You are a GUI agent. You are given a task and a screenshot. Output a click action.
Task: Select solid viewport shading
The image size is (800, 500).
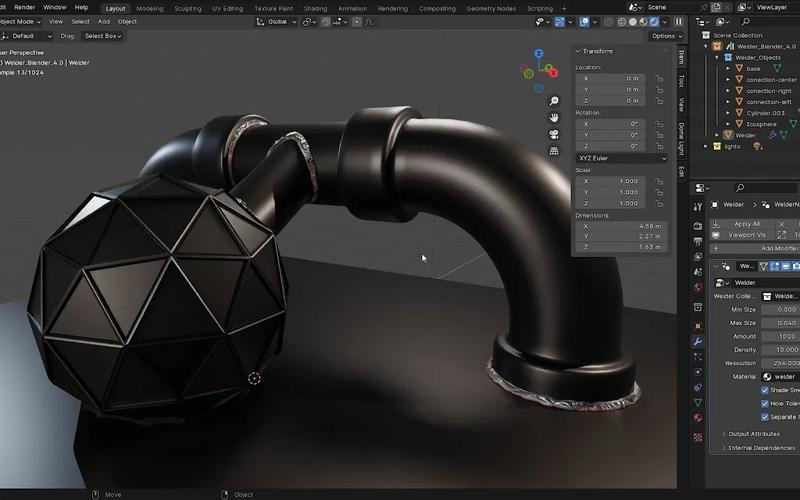pos(633,22)
